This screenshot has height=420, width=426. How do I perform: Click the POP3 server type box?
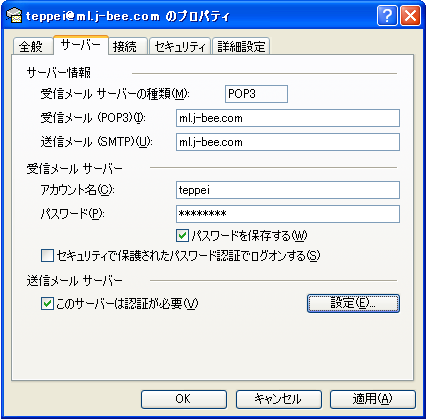point(256,94)
